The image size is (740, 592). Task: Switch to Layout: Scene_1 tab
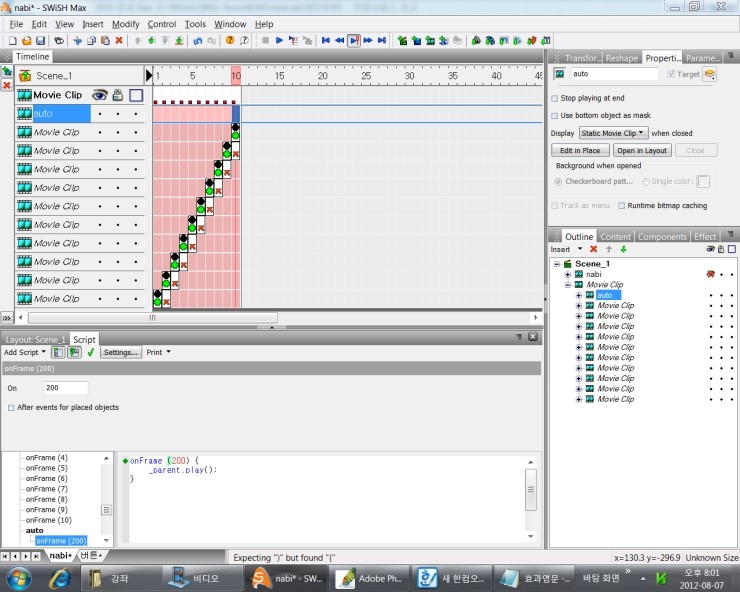click(x=35, y=339)
